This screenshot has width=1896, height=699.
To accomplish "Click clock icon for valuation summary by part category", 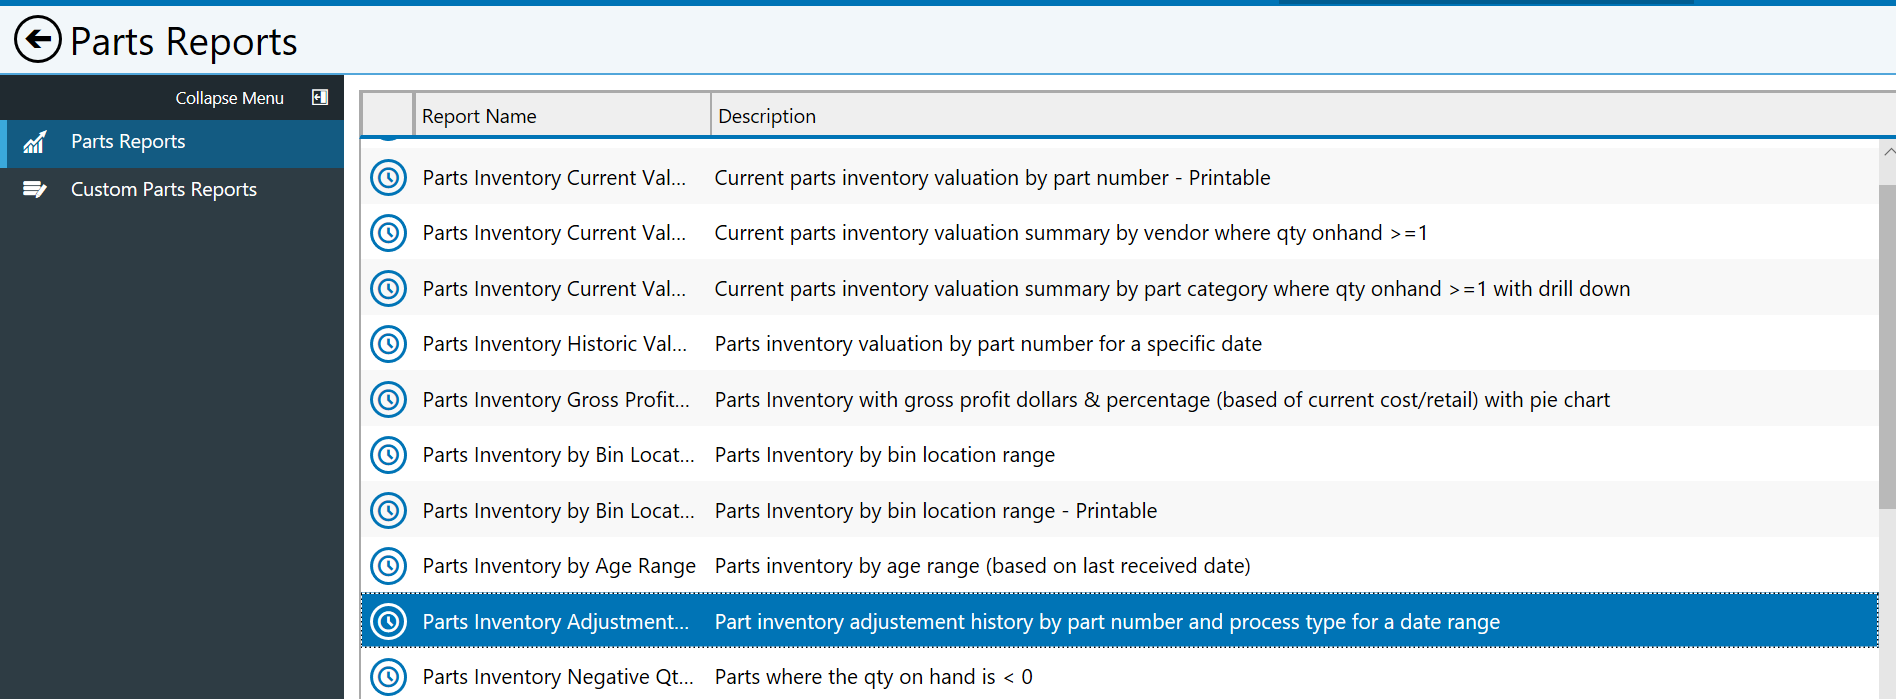I will (388, 289).
